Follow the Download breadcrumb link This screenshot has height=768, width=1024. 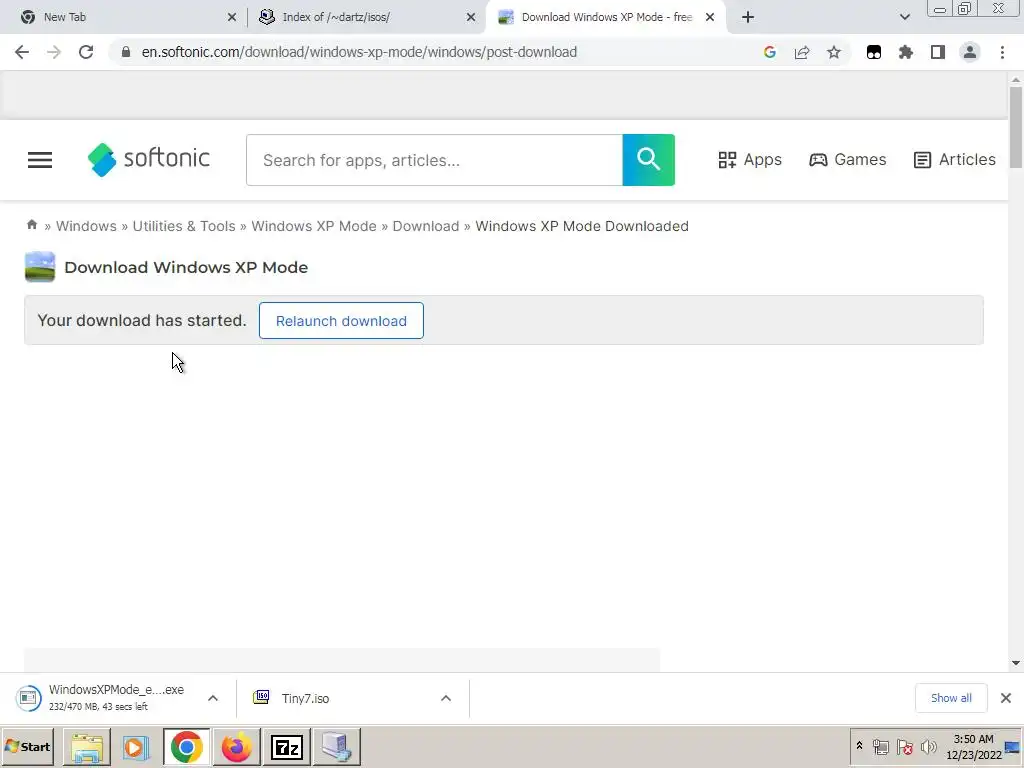426,226
